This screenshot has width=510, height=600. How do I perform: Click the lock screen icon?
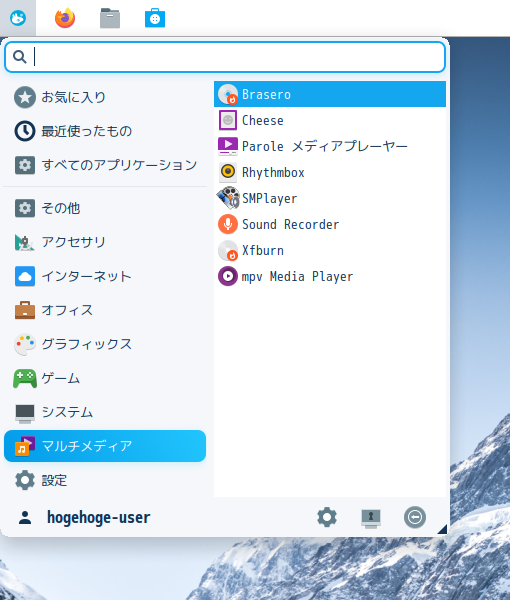(x=371, y=518)
